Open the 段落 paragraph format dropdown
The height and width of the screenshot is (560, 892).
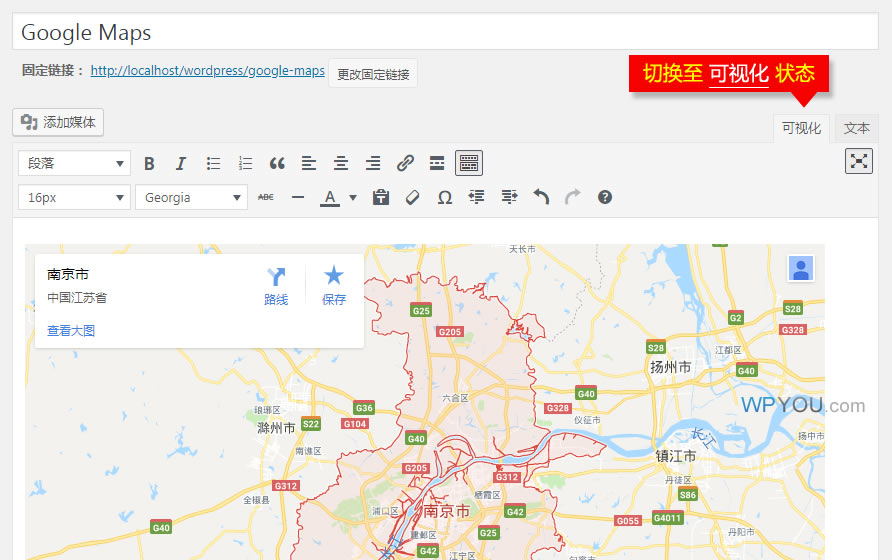[75, 163]
